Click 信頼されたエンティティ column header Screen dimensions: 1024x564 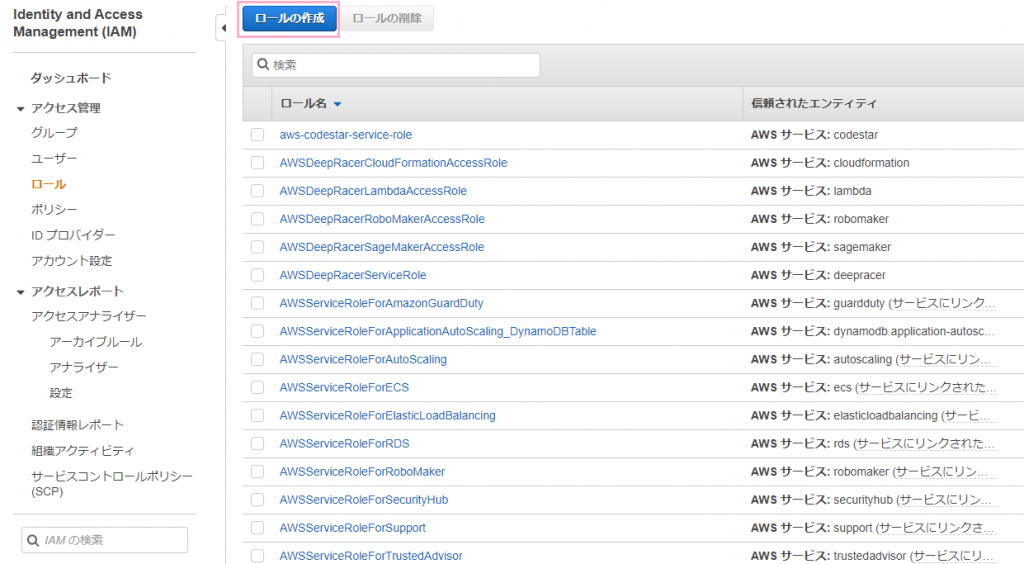814,103
